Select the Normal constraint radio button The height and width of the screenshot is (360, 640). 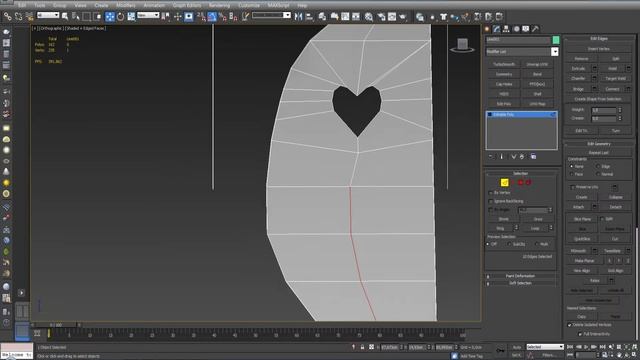pos(598,174)
